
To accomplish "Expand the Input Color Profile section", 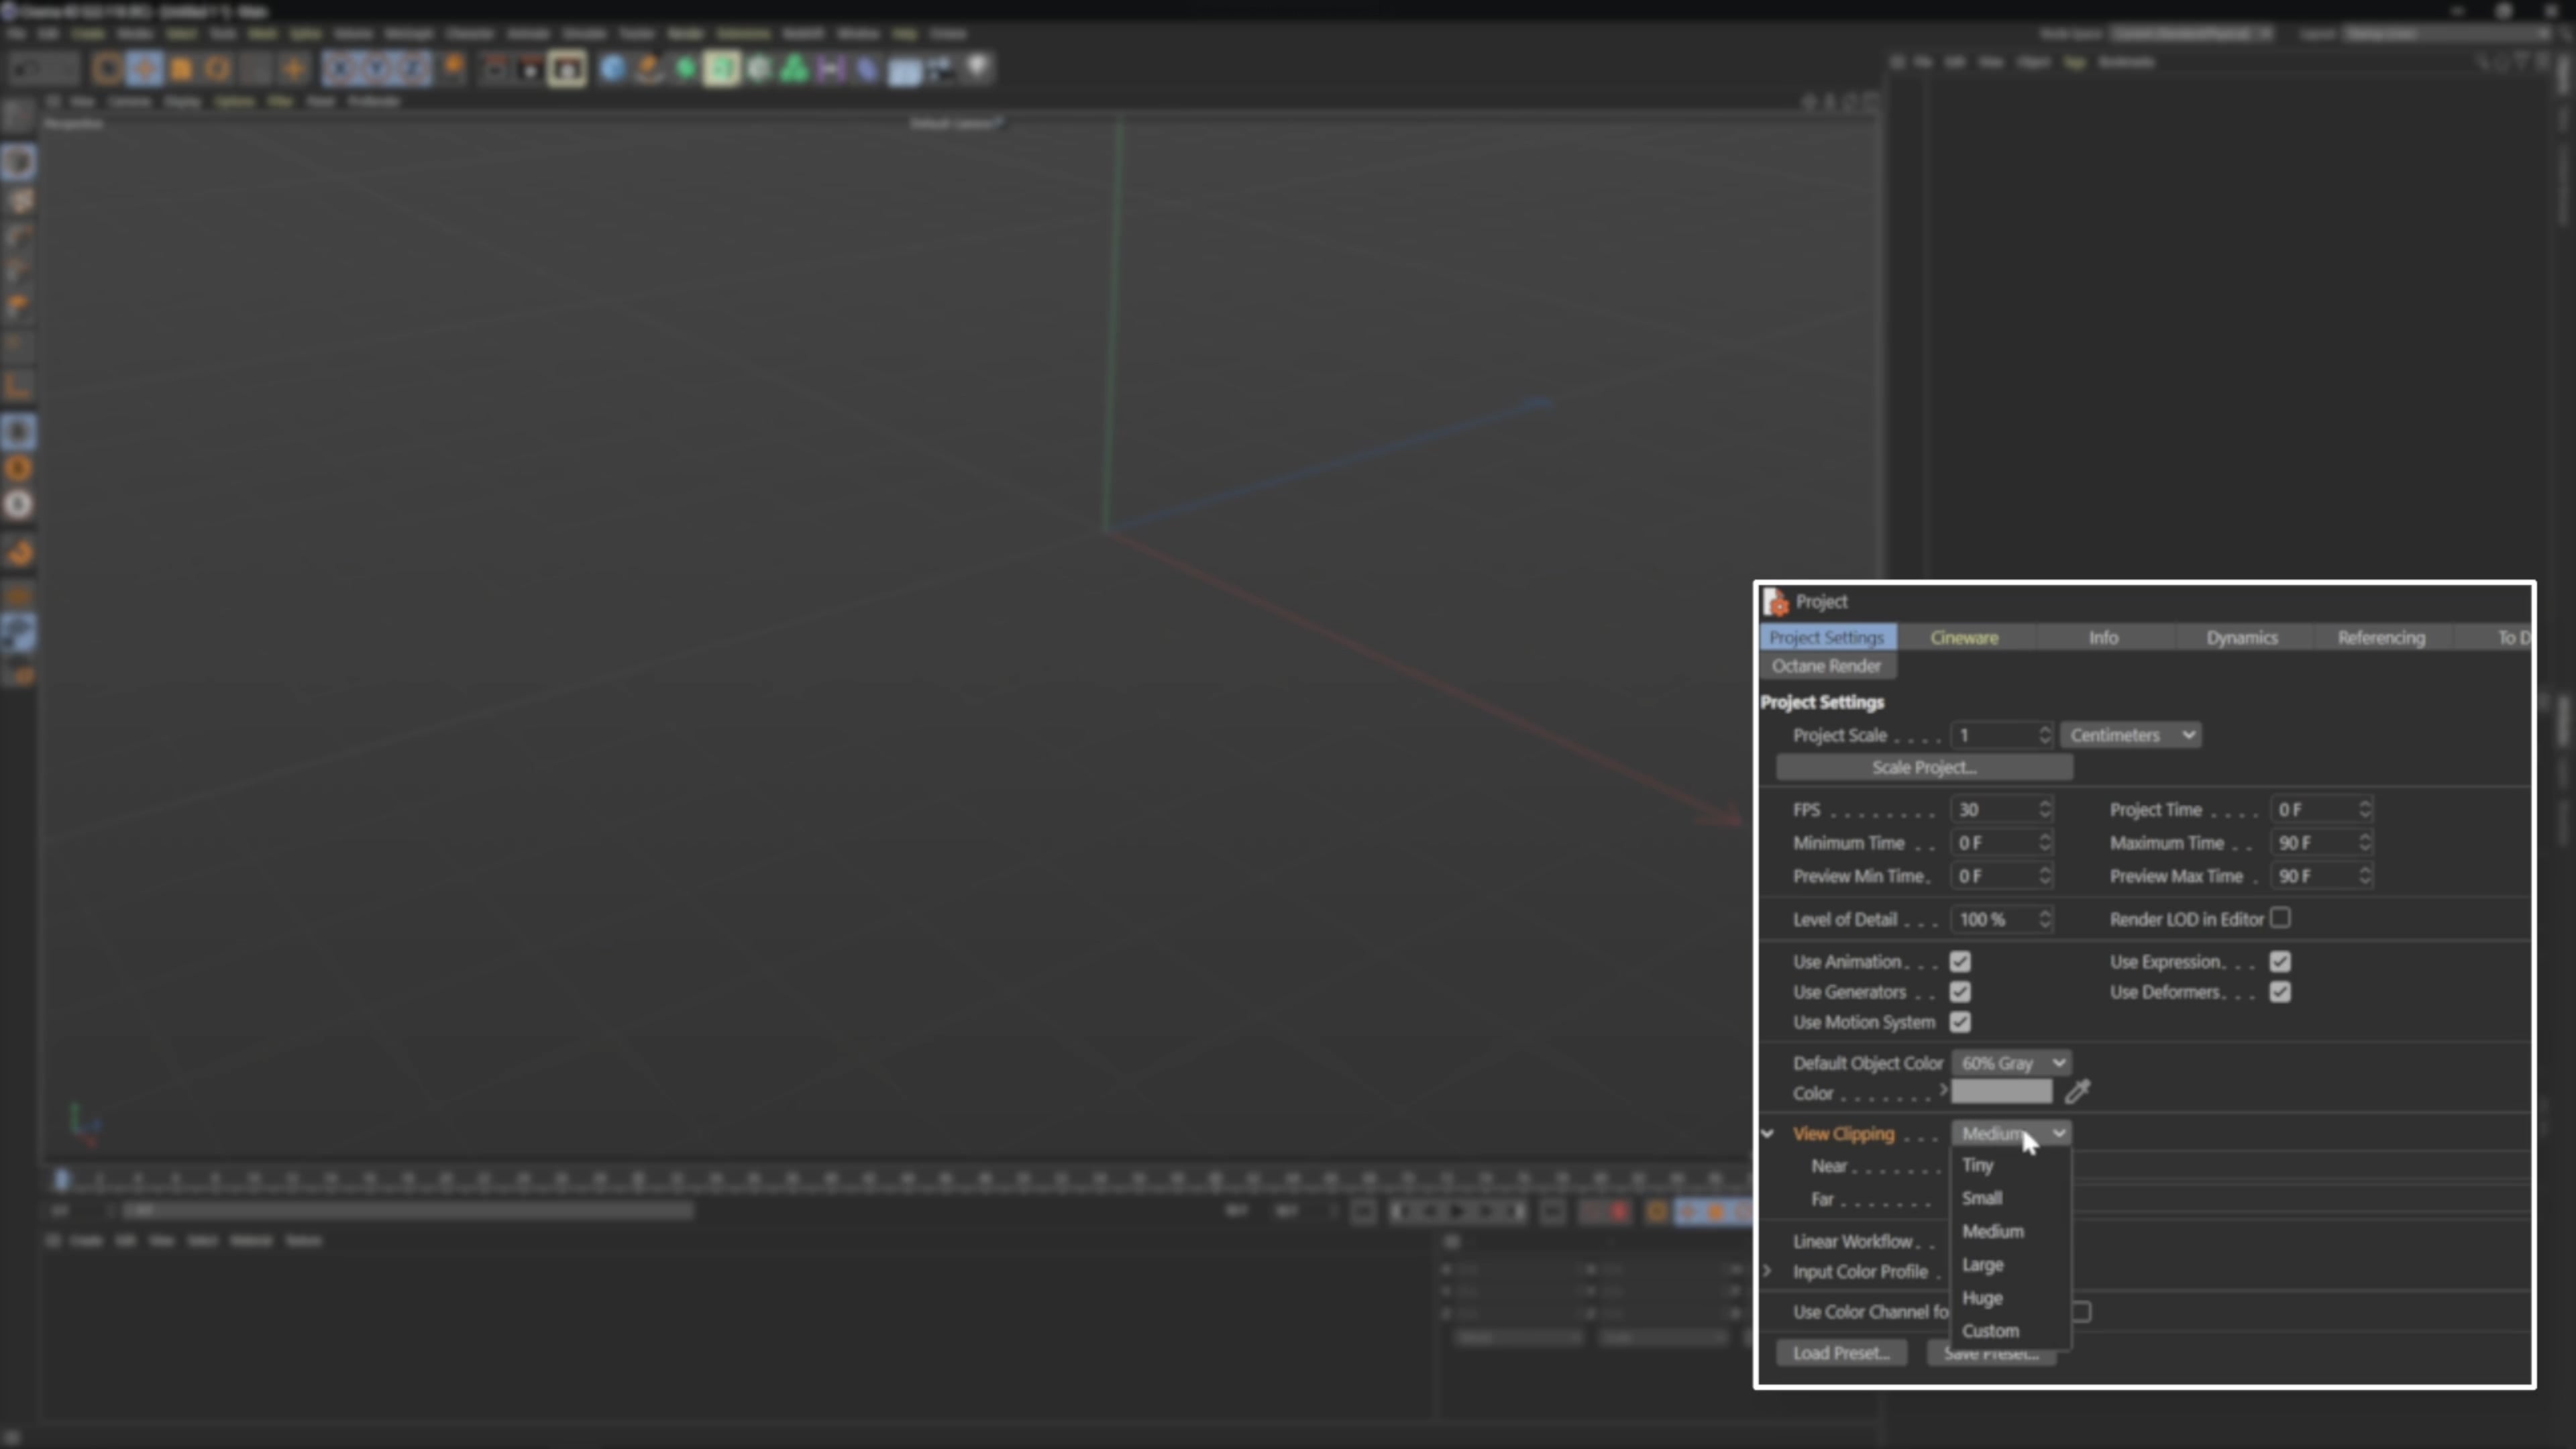I will tap(1768, 1271).
